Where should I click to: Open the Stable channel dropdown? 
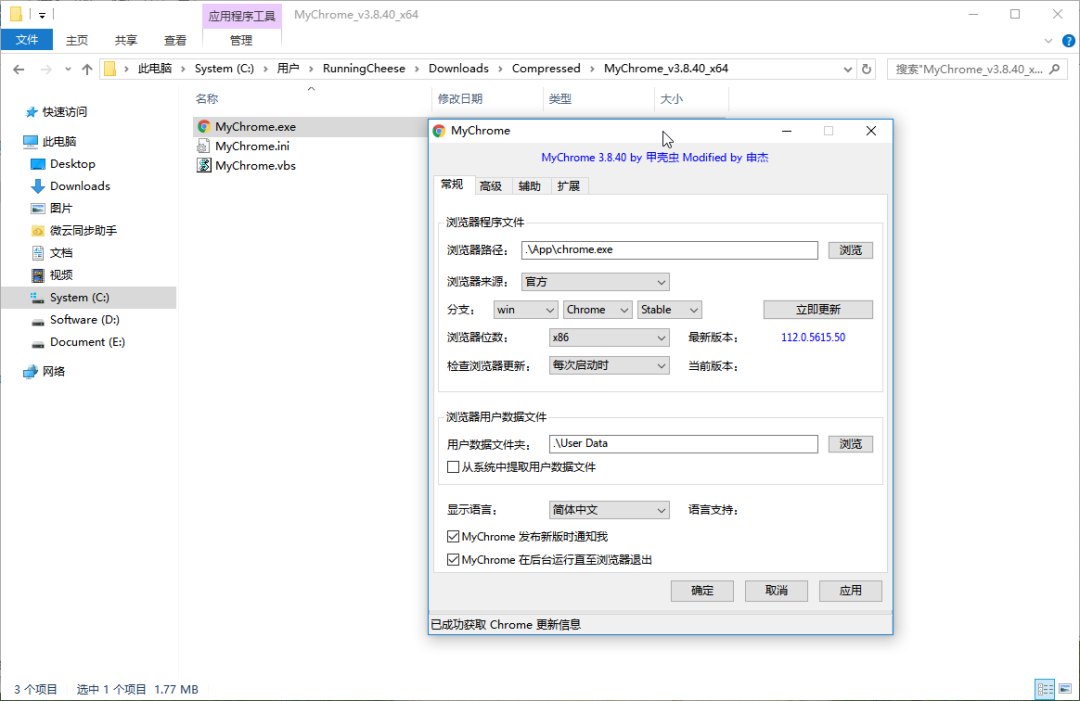point(669,310)
